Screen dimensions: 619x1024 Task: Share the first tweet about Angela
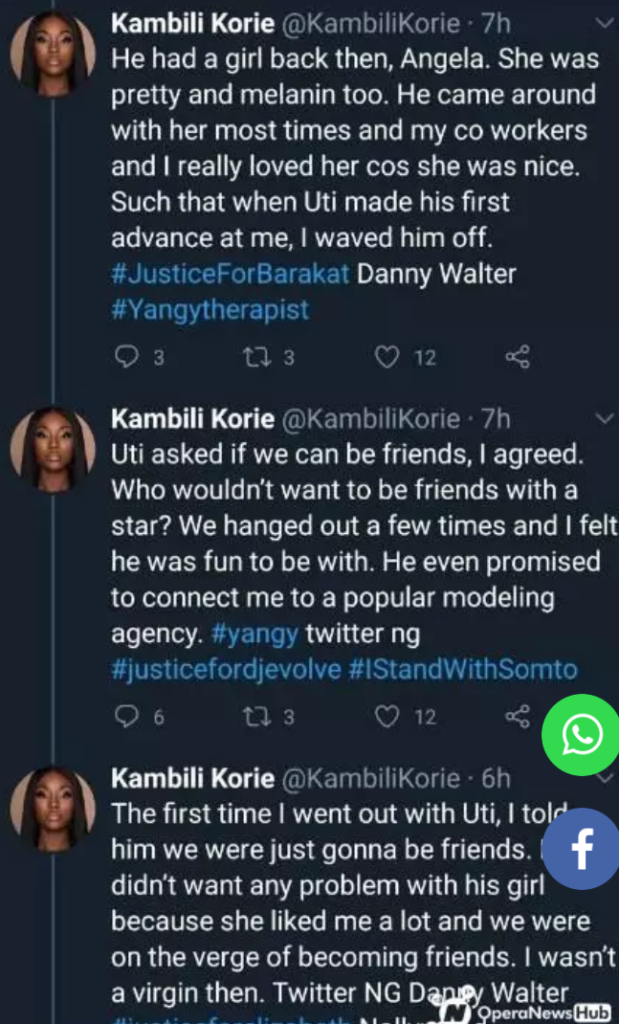pos(517,357)
